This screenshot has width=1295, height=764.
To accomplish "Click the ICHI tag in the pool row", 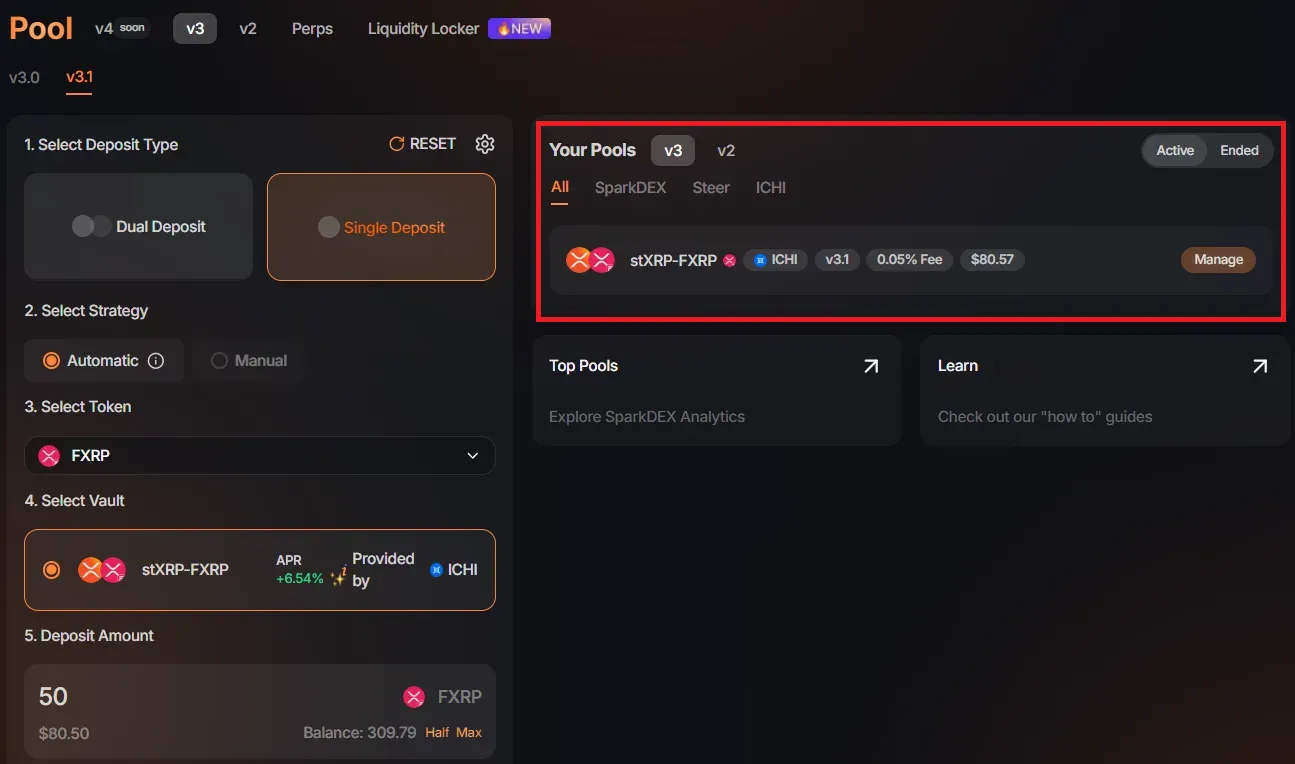I will pyautogui.click(x=775, y=260).
